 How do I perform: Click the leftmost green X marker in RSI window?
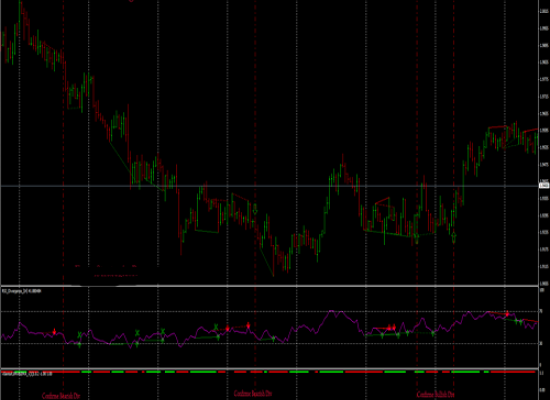pyautogui.click(x=80, y=334)
